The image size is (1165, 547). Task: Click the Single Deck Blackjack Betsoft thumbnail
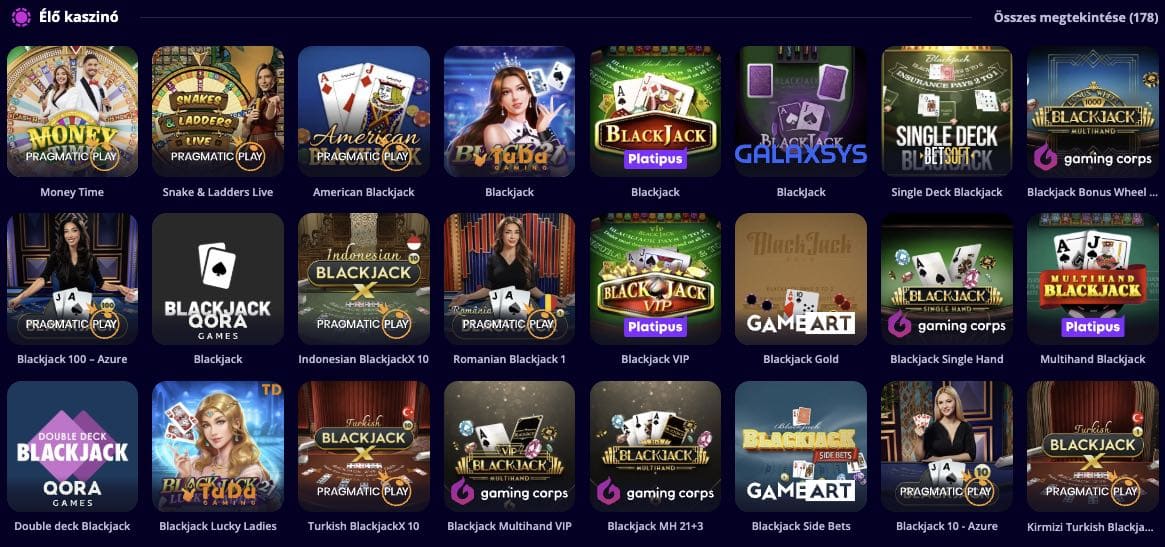click(x=947, y=111)
